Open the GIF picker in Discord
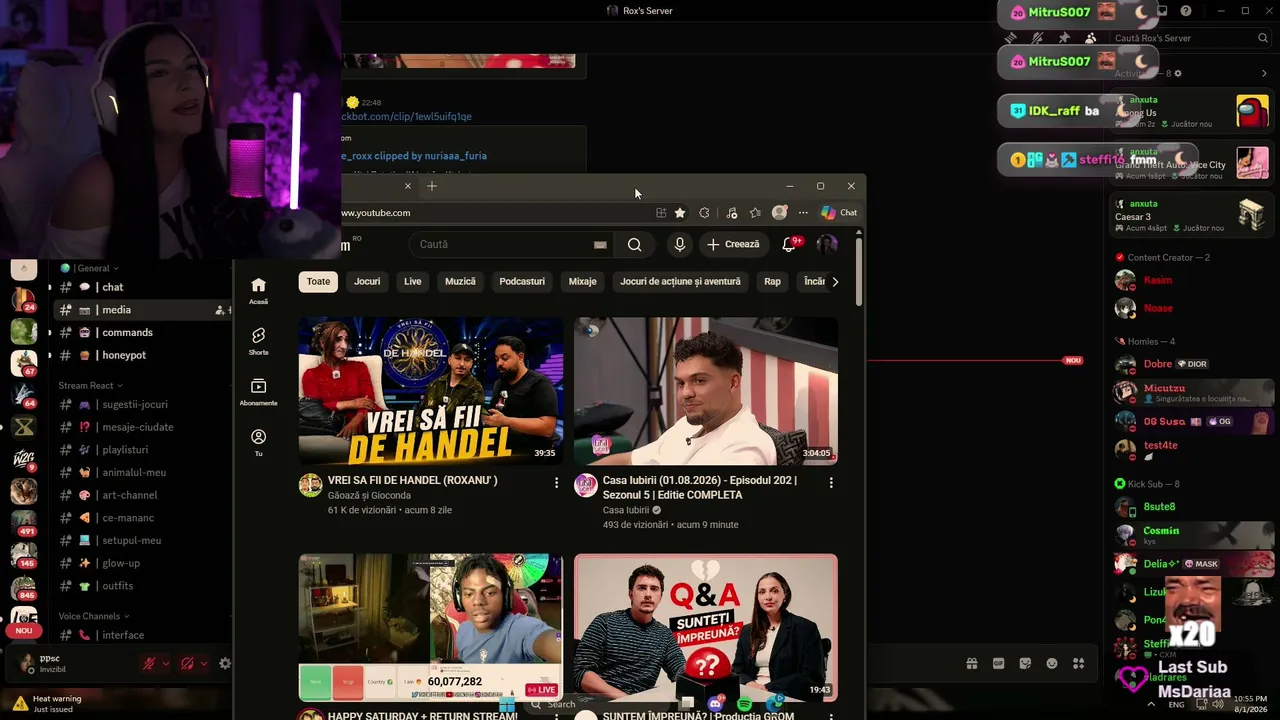This screenshot has width=1280, height=720. 998,663
